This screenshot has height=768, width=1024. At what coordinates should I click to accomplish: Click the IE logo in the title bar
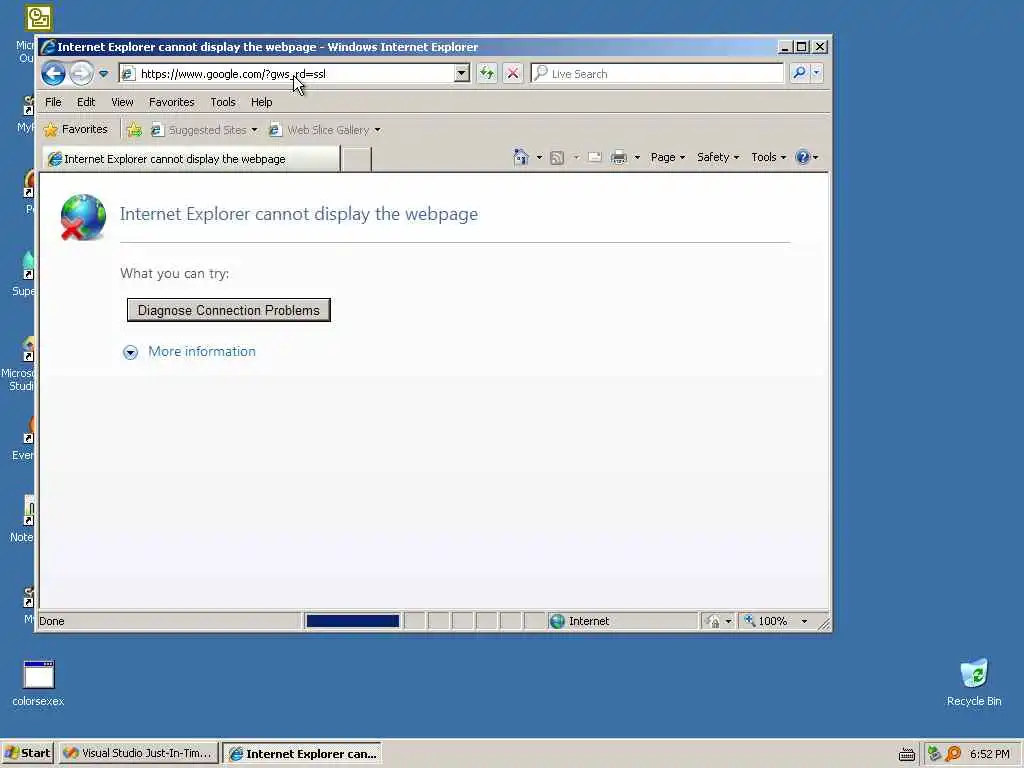(x=48, y=47)
